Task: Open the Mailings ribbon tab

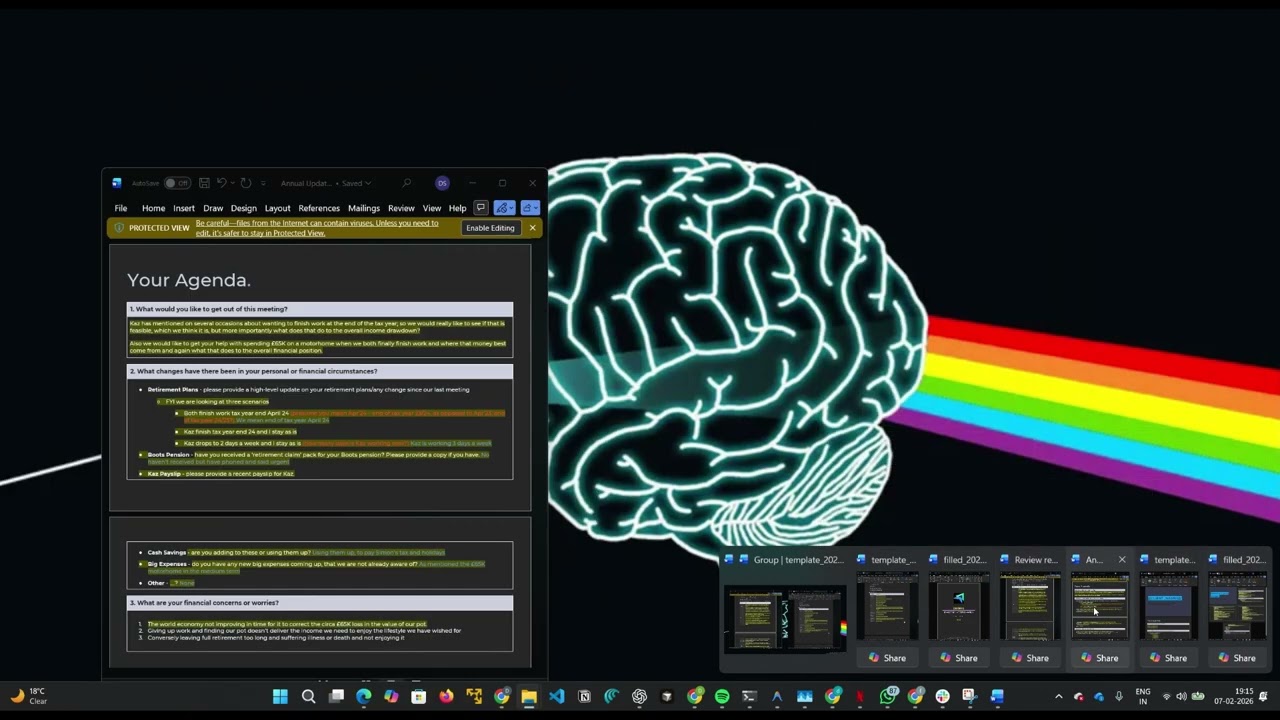Action: 364,208
